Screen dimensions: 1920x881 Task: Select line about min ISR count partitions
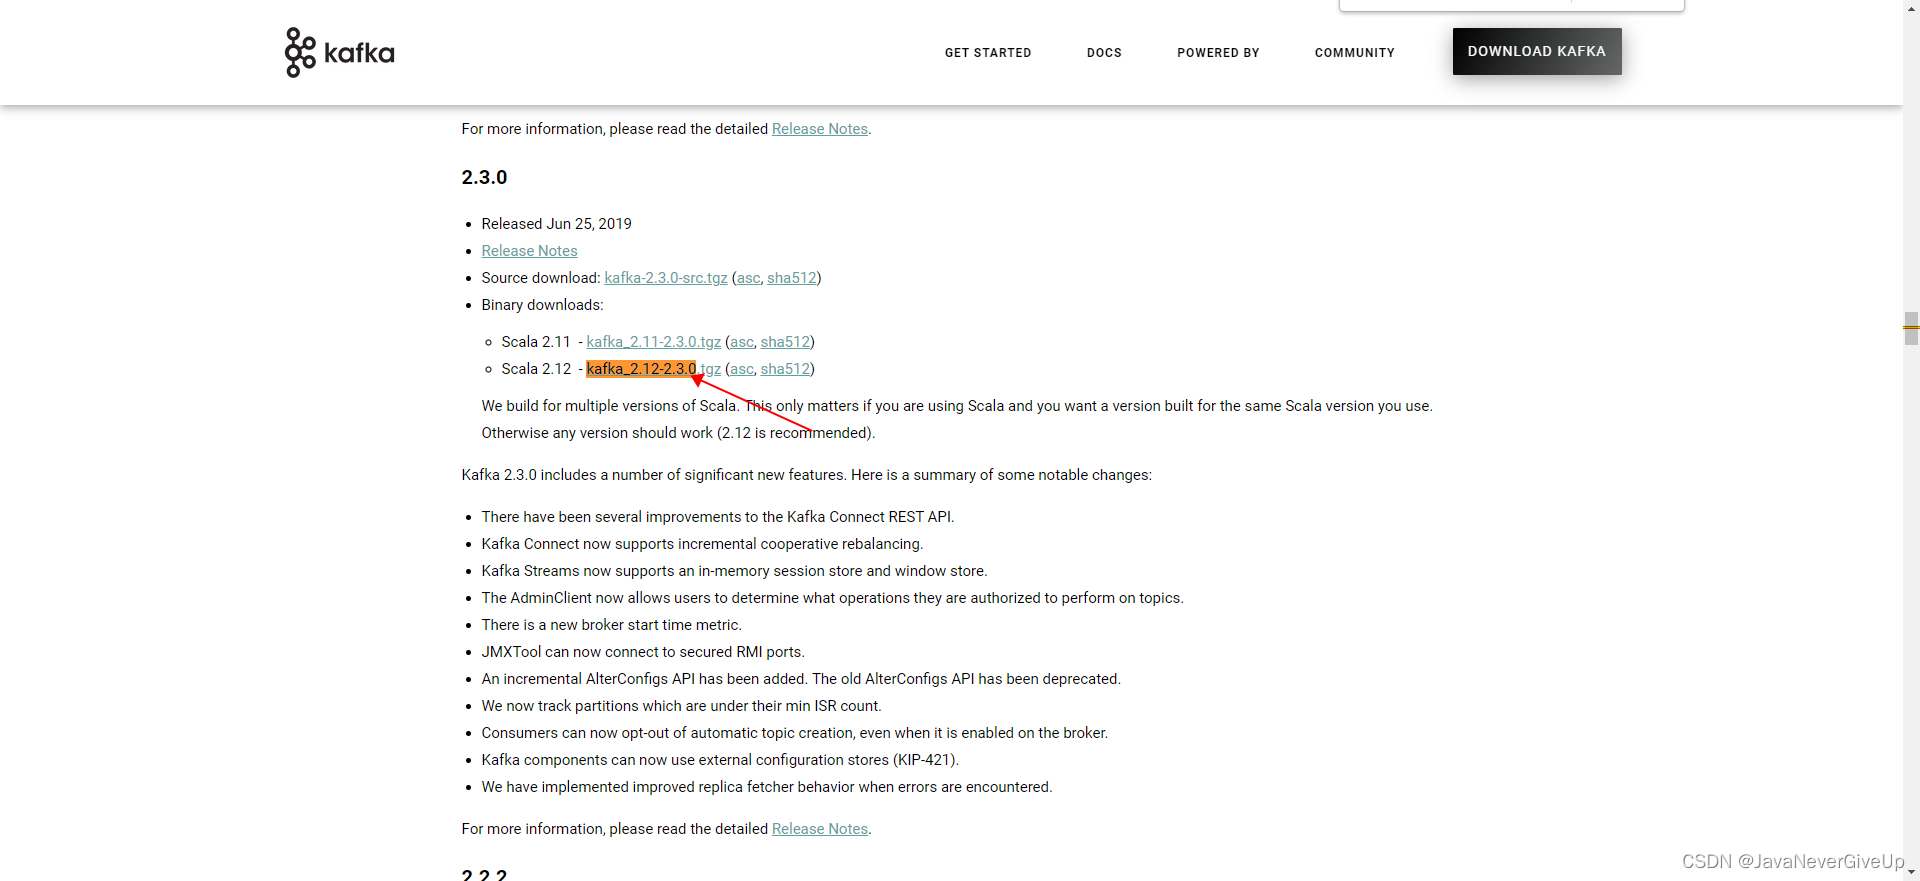coord(681,706)
